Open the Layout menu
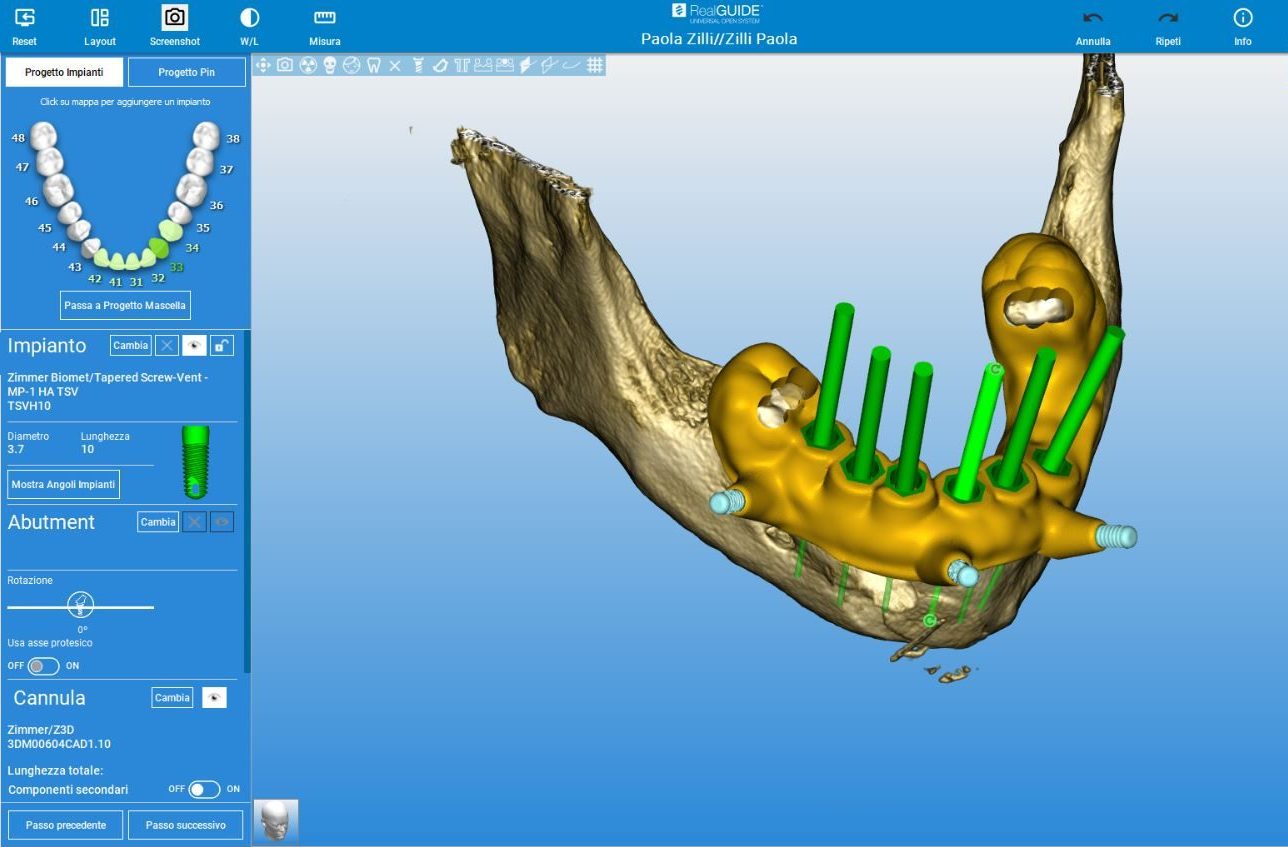1288x847 pixels. point(100,18)
